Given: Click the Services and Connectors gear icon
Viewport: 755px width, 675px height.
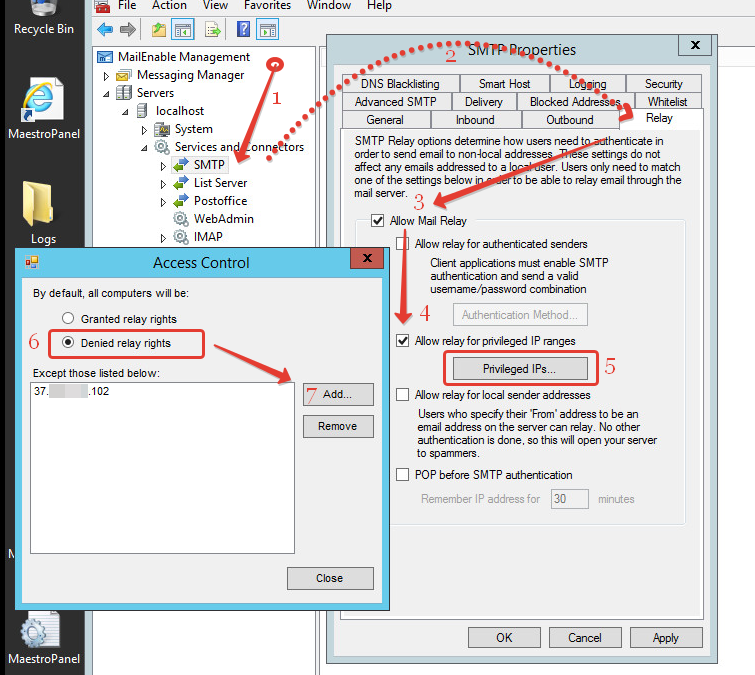Looking at the screenshot, I should click(x=162, y=147).
